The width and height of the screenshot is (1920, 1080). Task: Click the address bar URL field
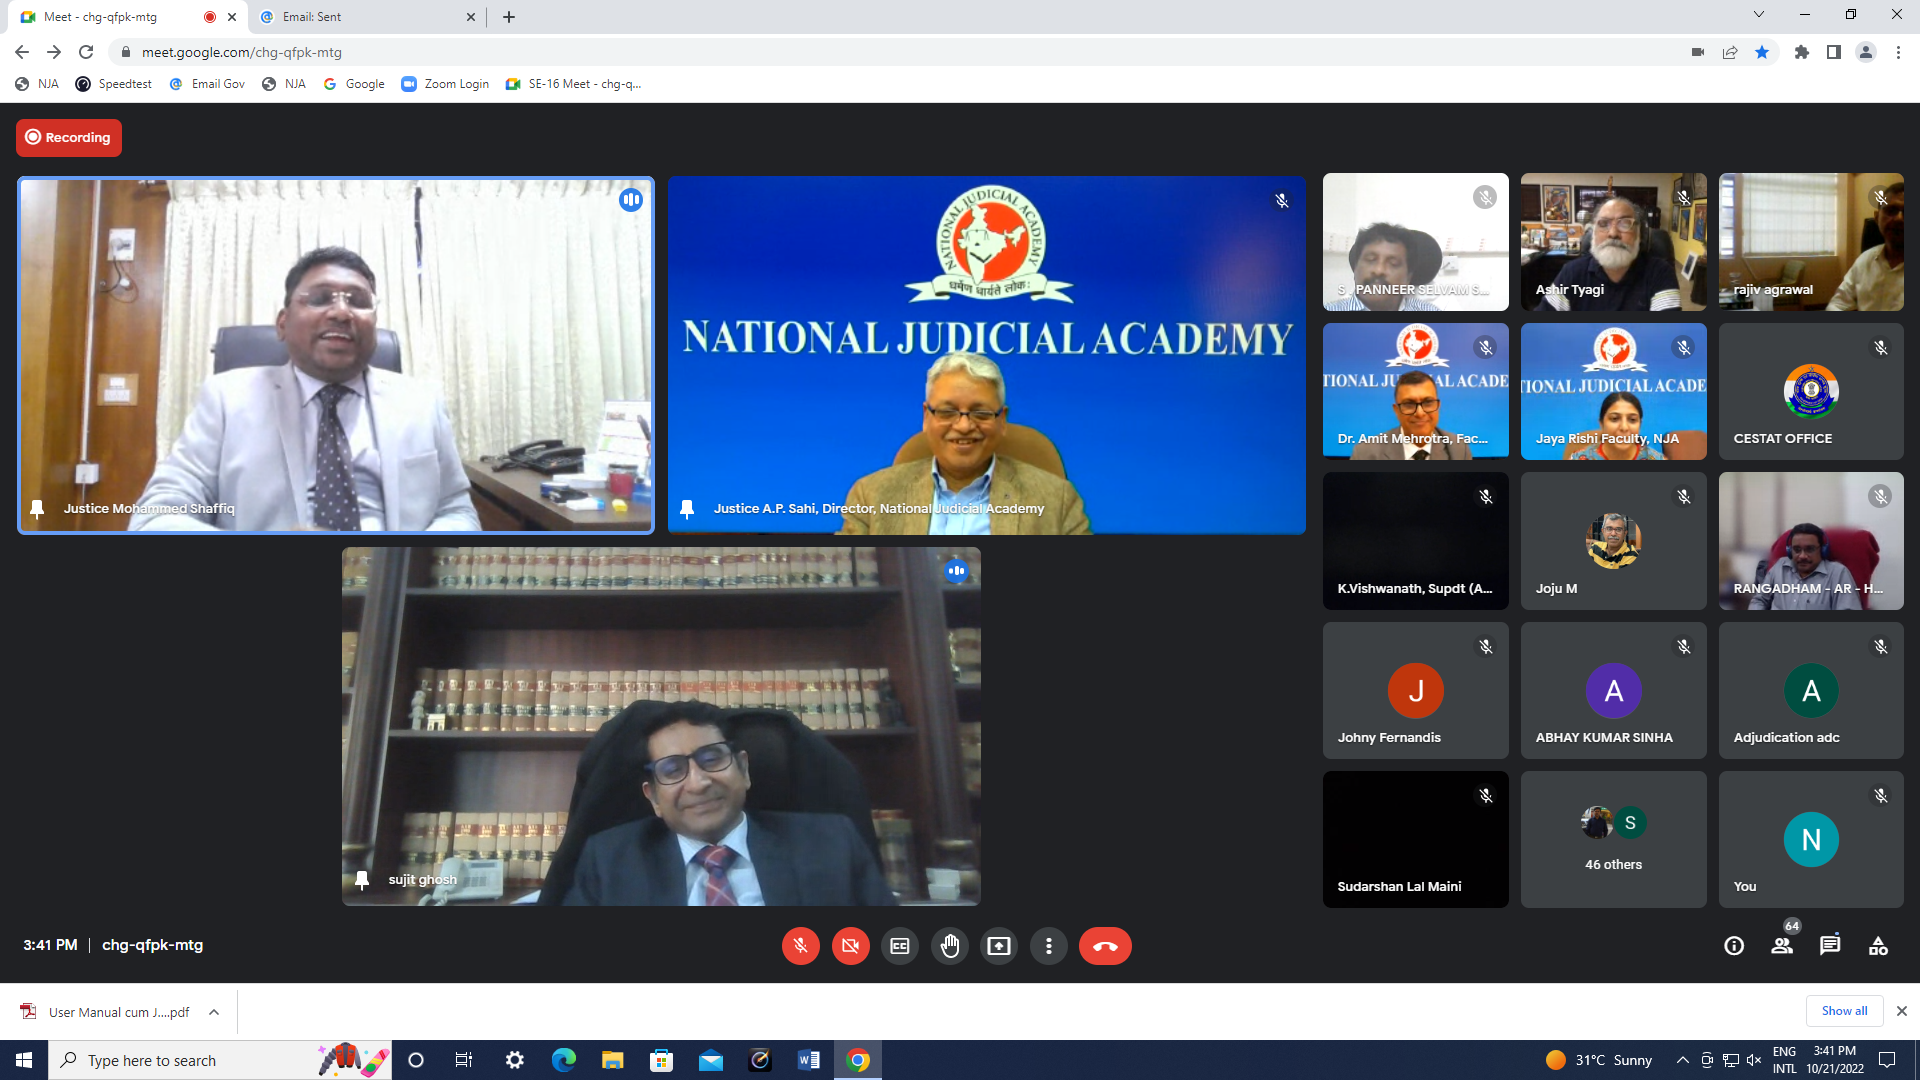point(900,52)
